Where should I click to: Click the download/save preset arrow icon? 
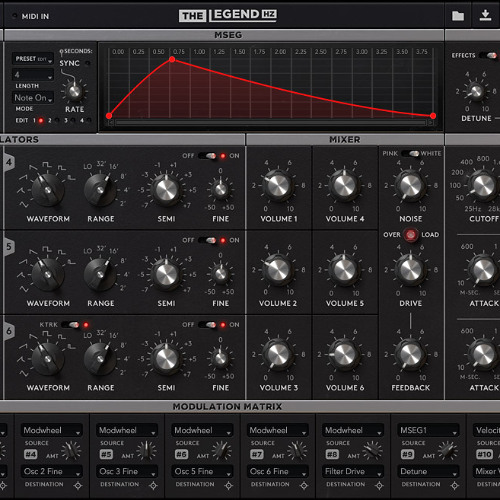click(485, 15)
